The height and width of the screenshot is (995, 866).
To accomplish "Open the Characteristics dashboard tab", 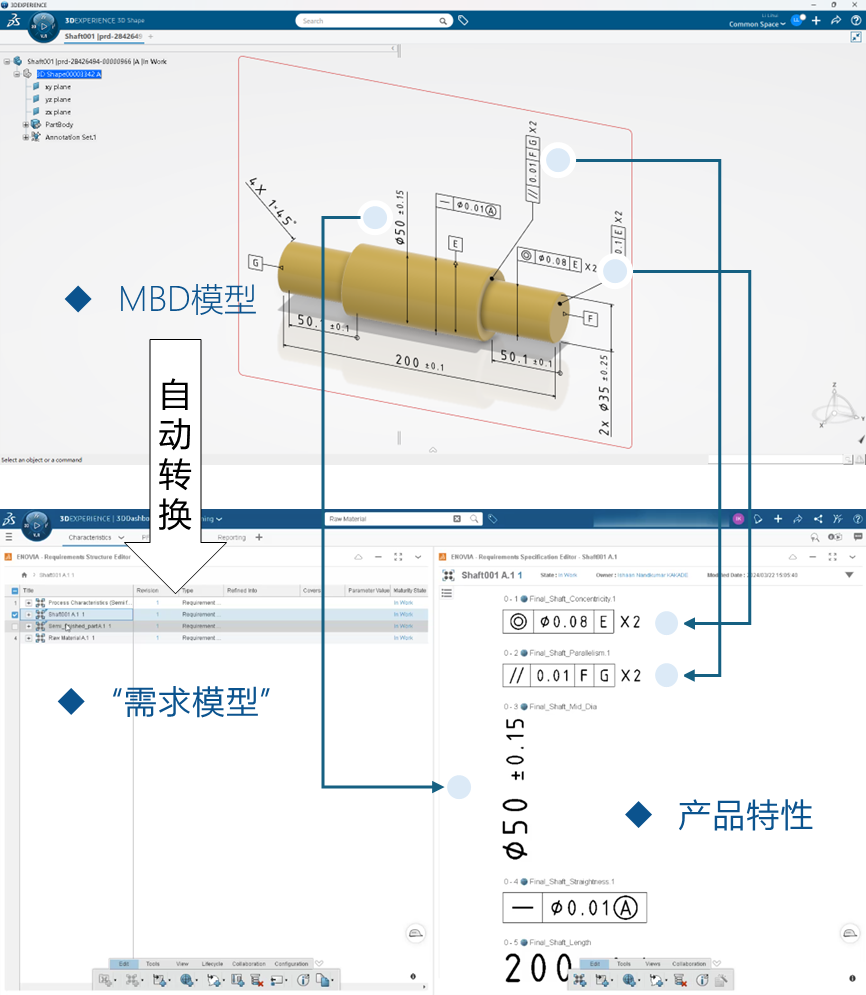I will 89,537.
